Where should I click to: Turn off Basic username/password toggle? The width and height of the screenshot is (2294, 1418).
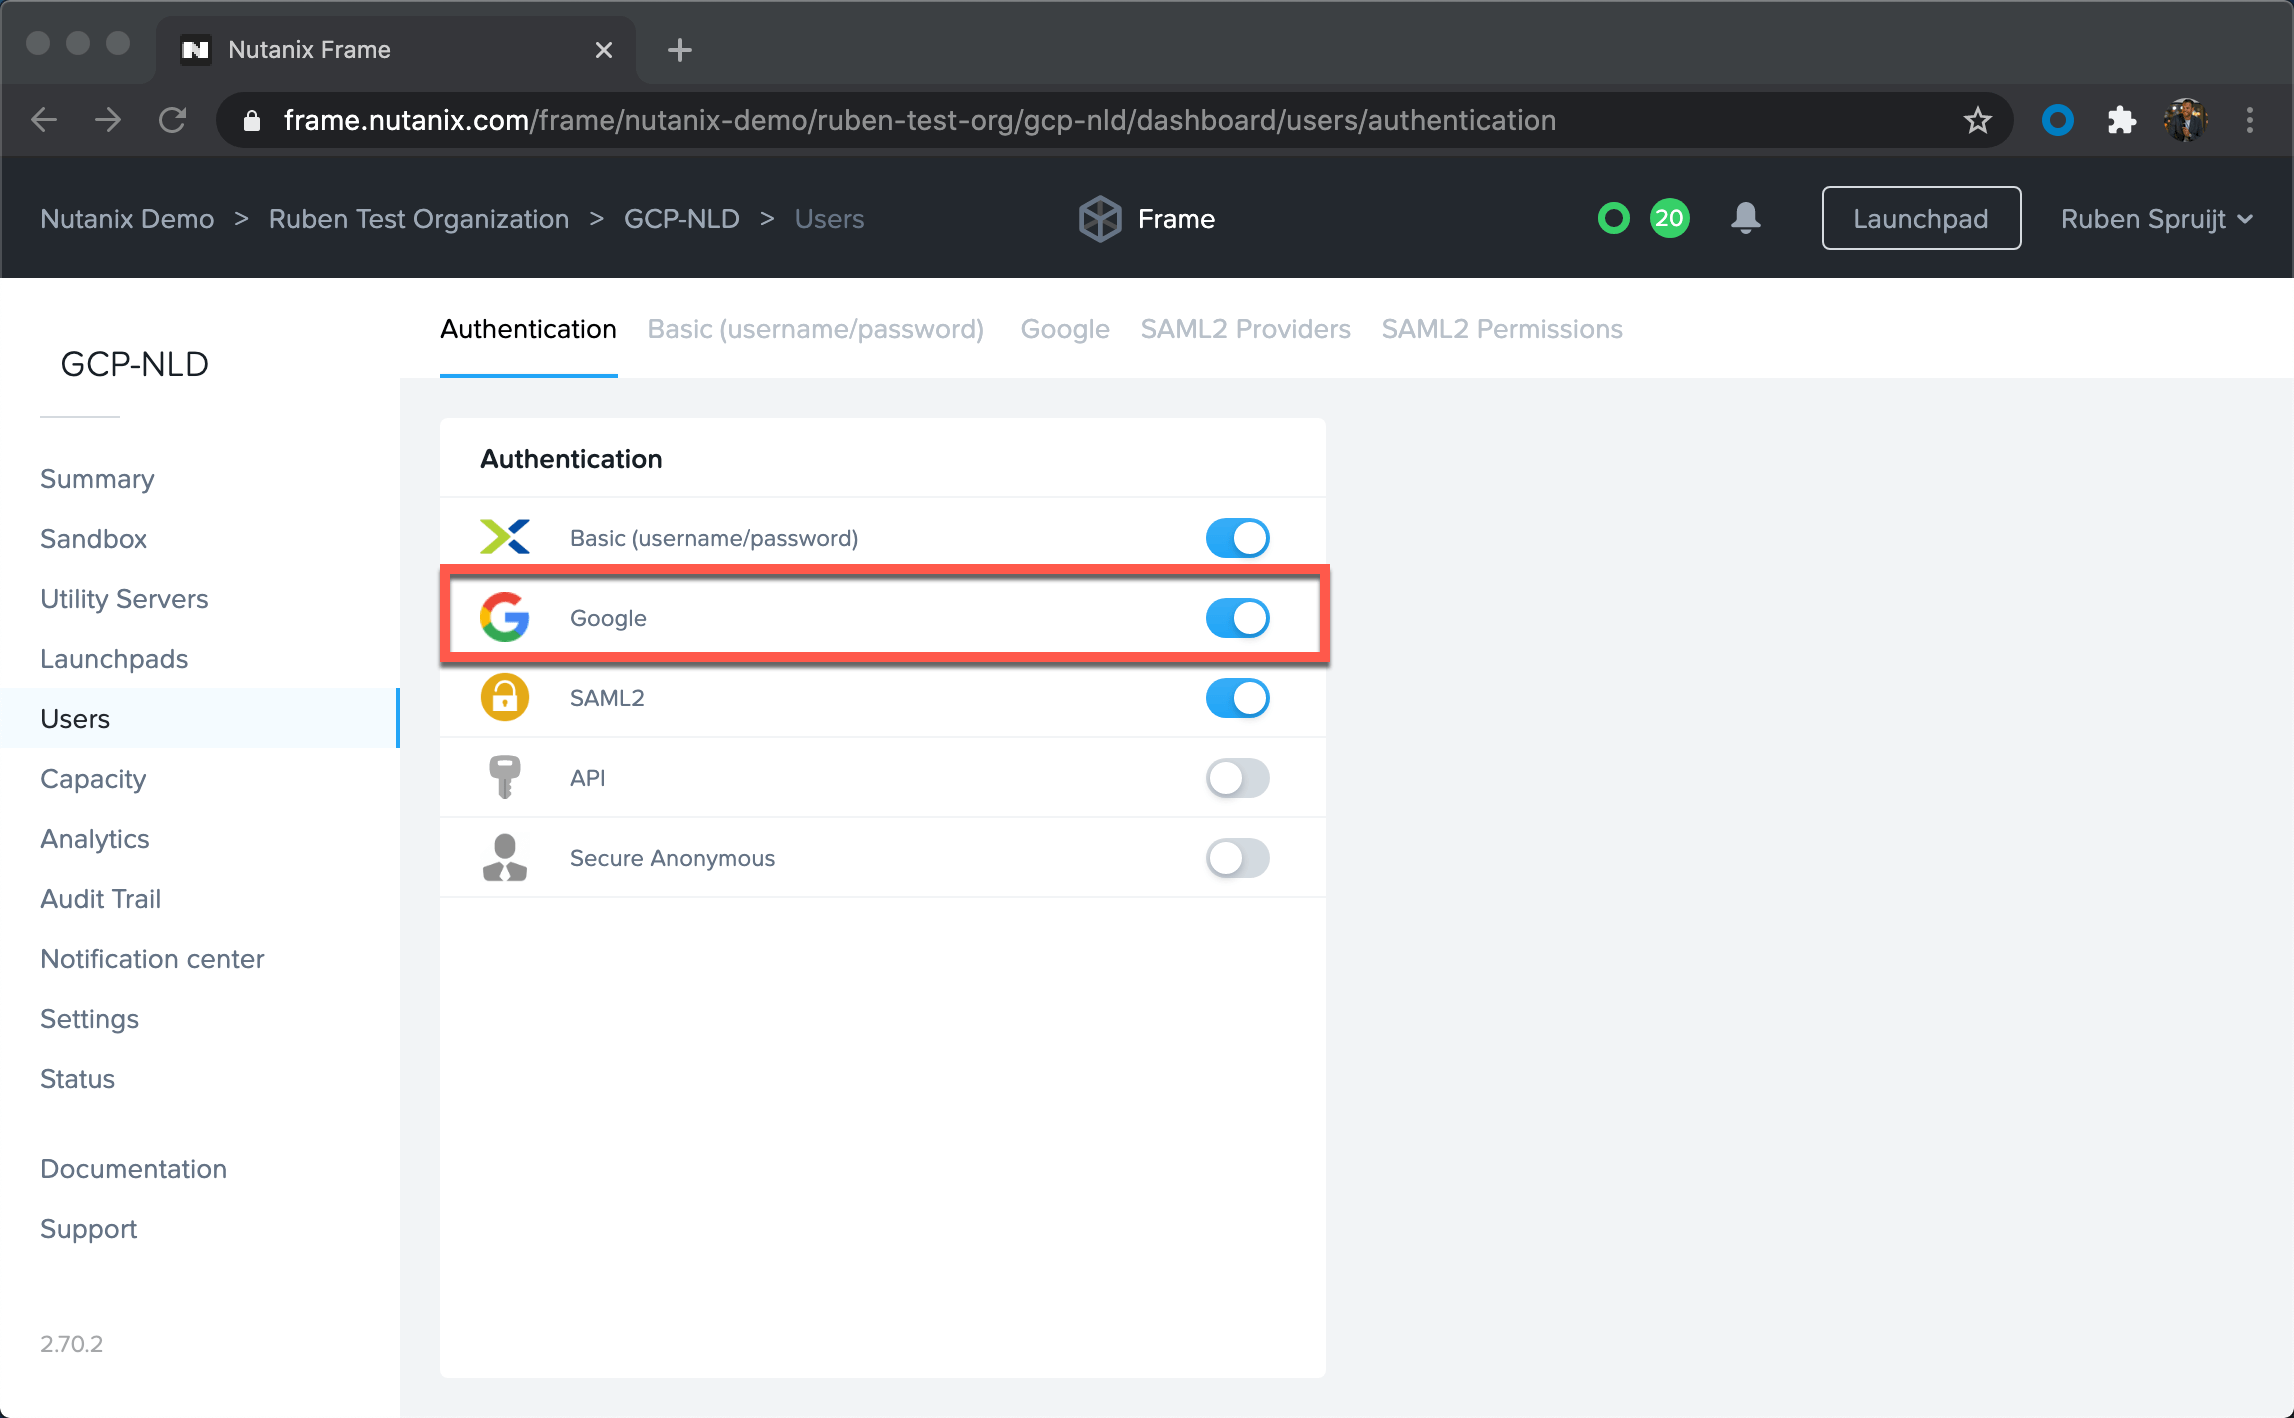pos(1237,538)
